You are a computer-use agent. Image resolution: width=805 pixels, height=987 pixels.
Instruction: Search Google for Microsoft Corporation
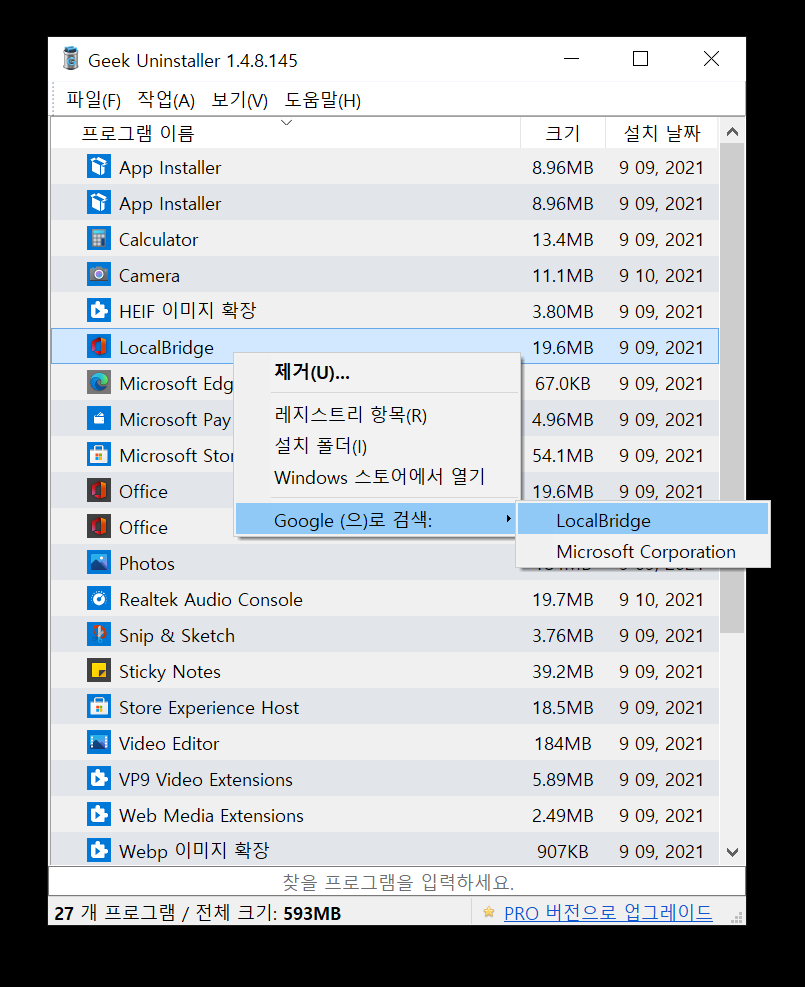643,551
